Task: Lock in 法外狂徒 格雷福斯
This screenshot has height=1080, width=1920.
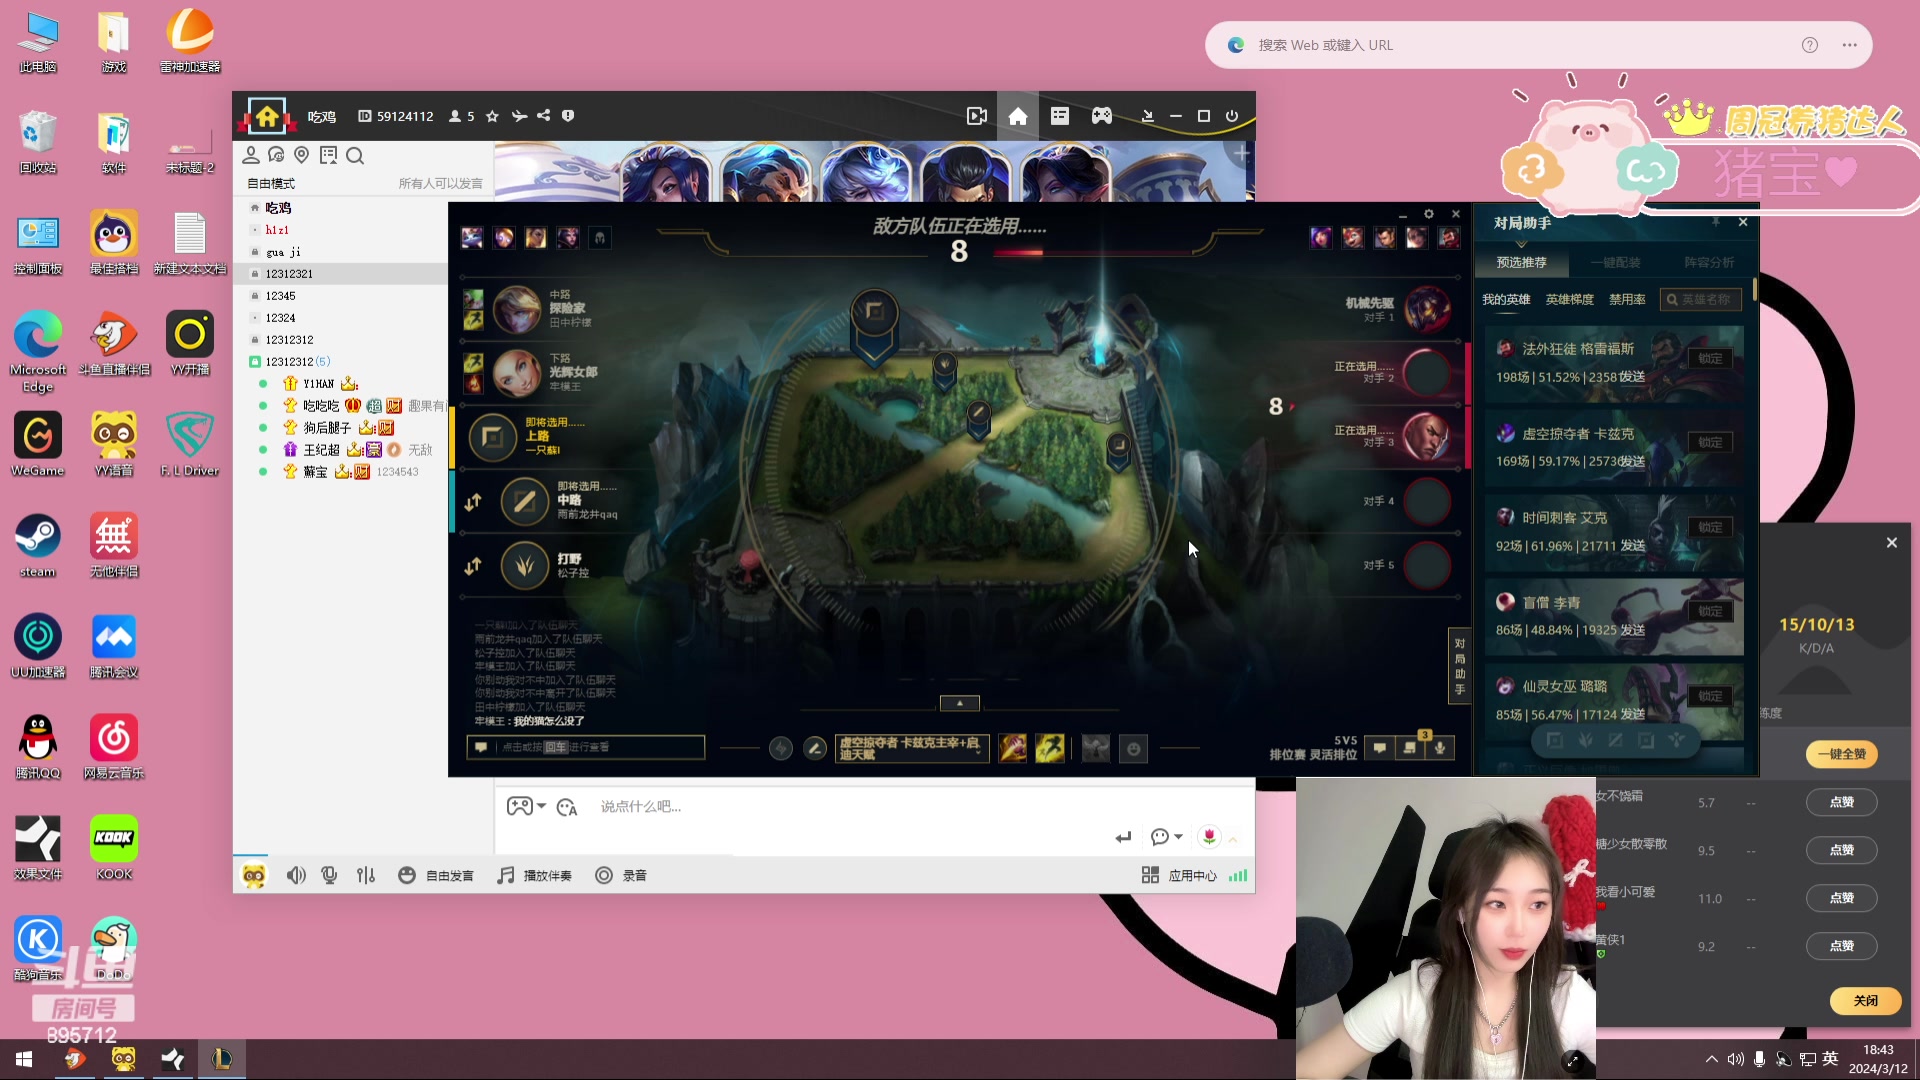Action: (1710, 358)
